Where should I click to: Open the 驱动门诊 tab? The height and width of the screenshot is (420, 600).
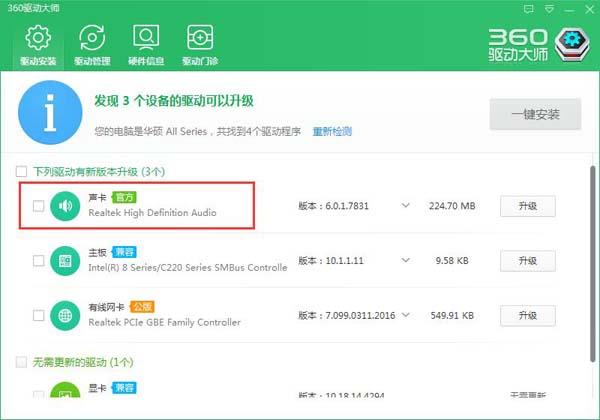pyautogui.click(x=200, y=45)
